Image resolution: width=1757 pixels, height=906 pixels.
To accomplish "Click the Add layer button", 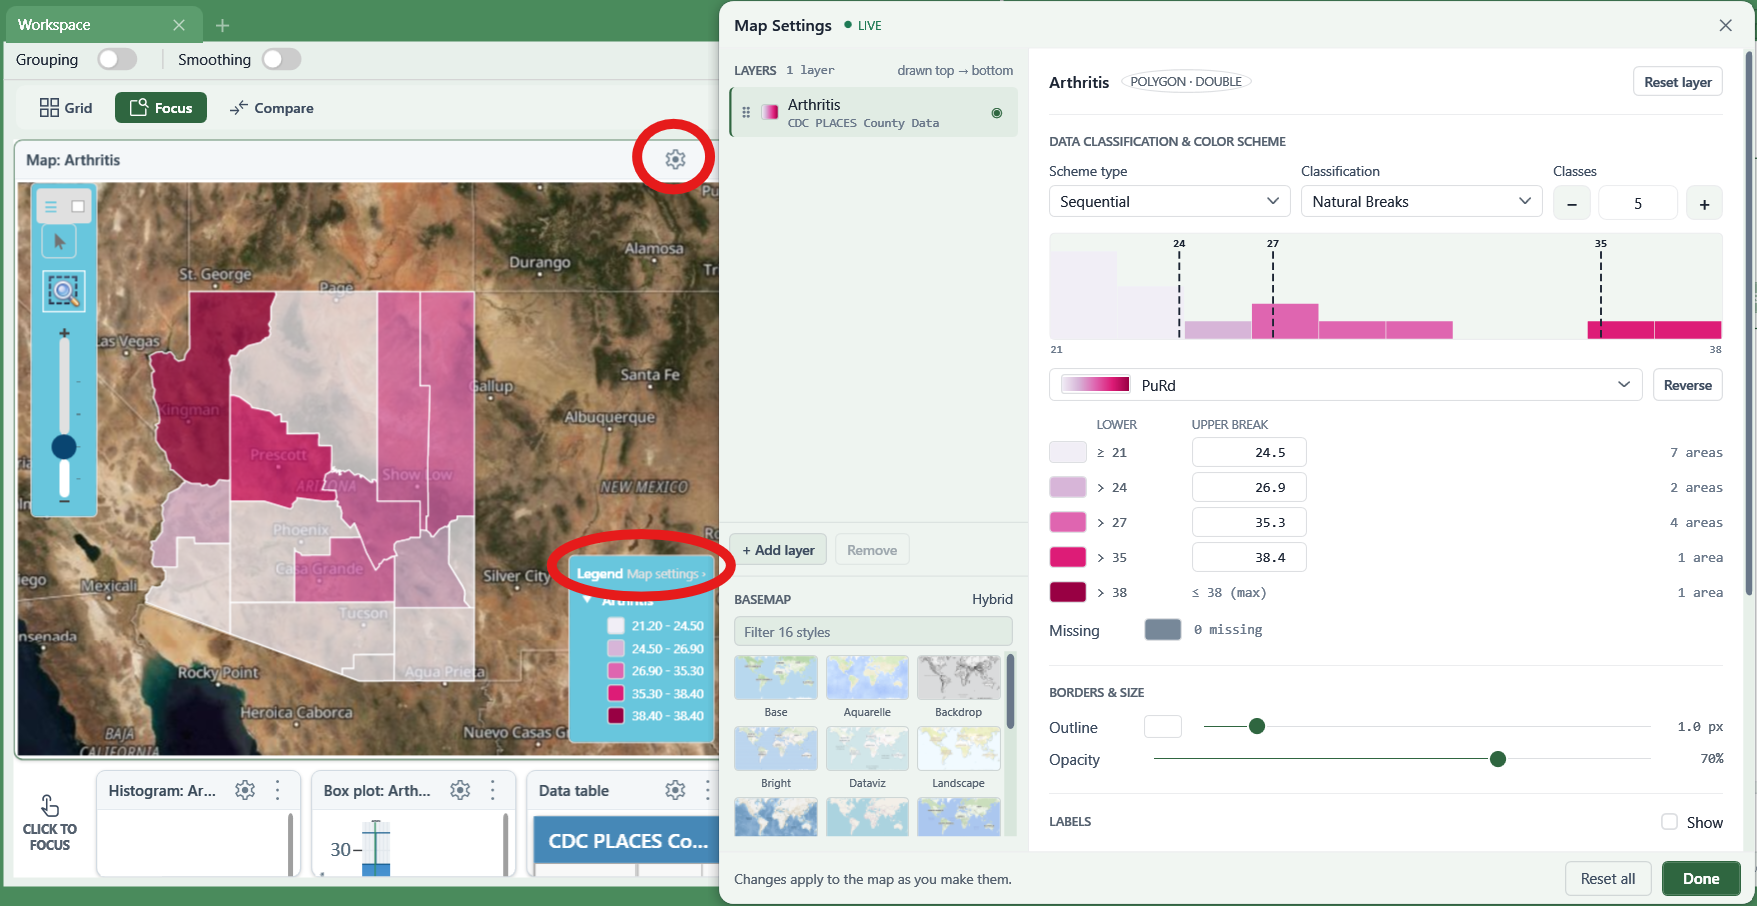I will [778, 550].
